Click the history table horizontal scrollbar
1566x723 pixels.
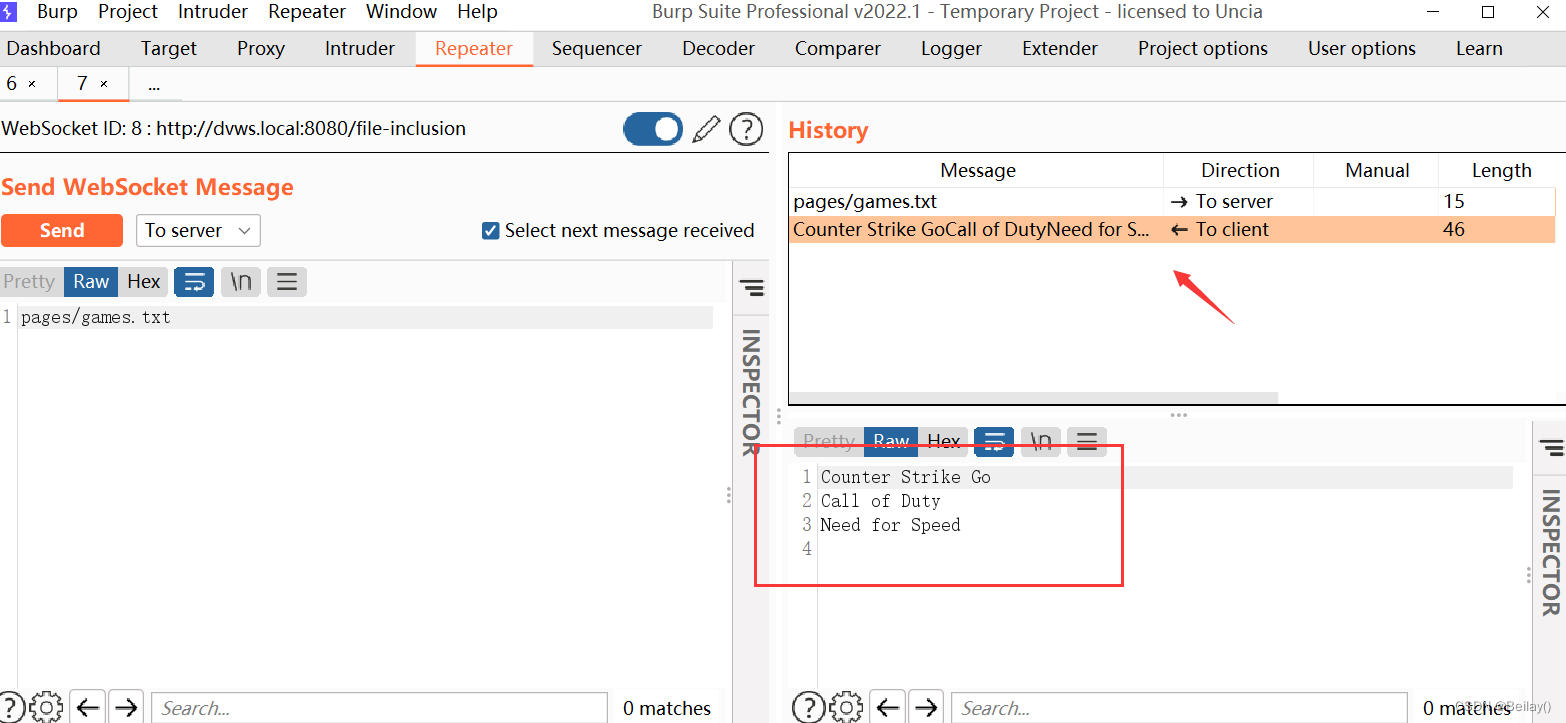pos(1034,398)
